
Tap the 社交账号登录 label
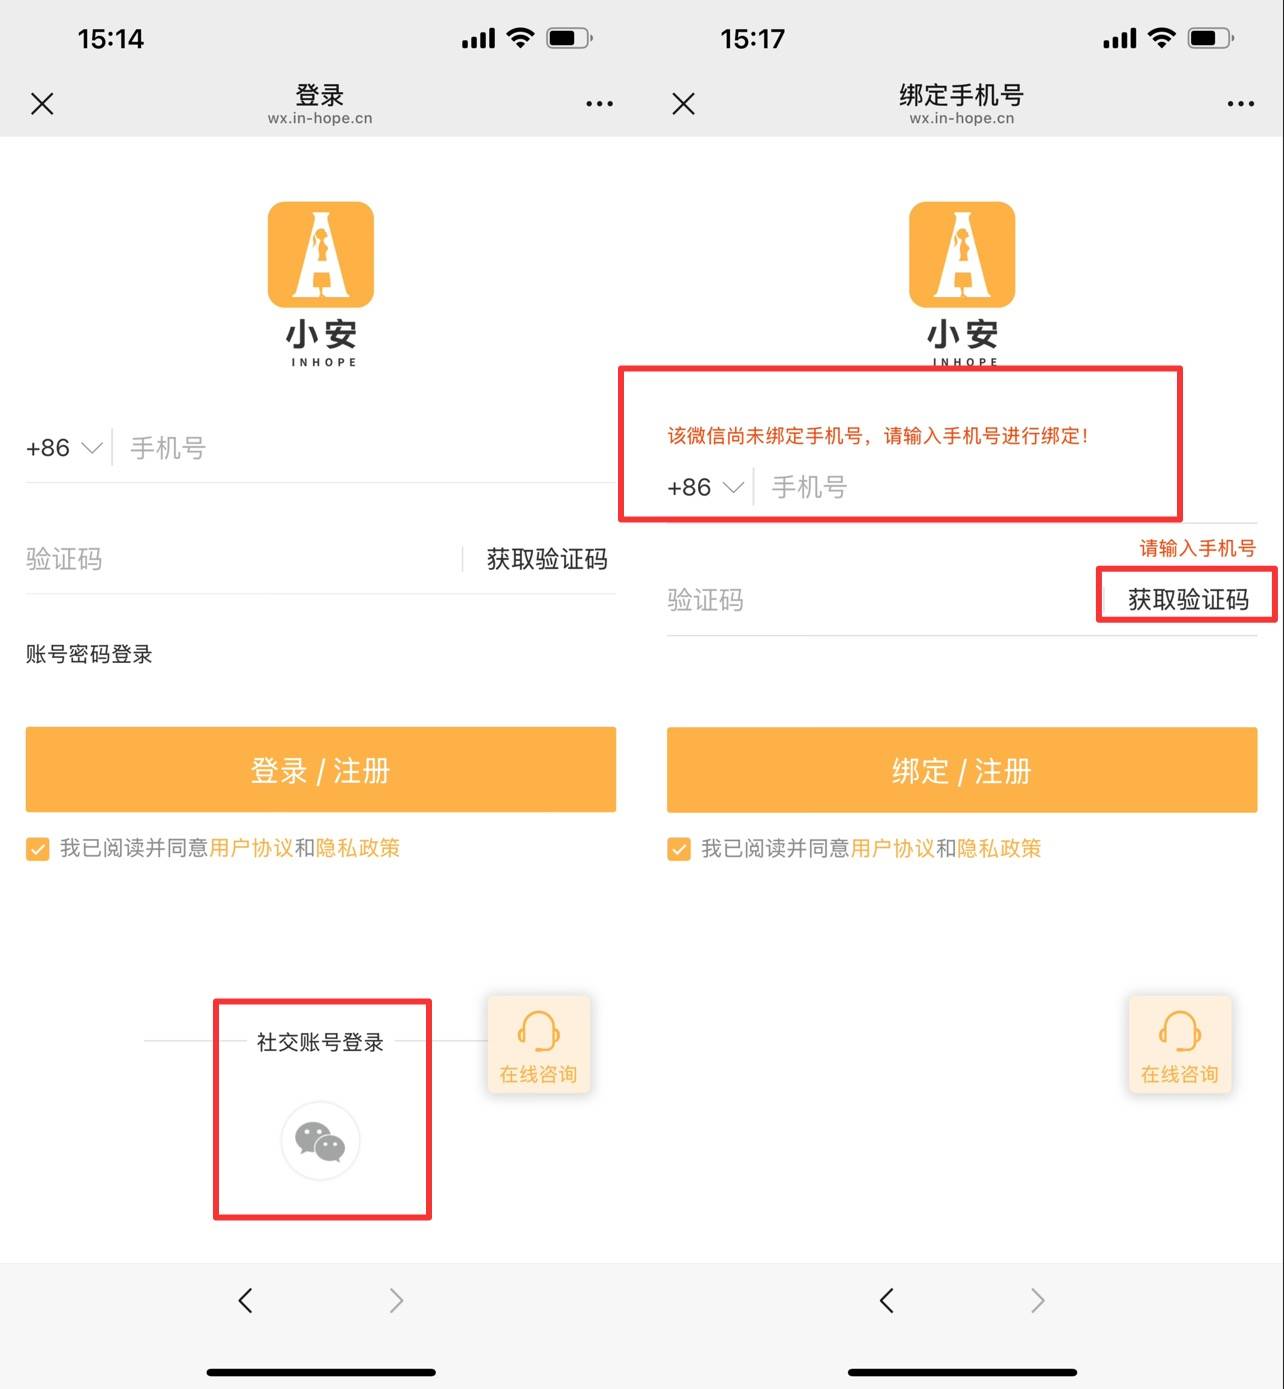(x=320, y=1042)
